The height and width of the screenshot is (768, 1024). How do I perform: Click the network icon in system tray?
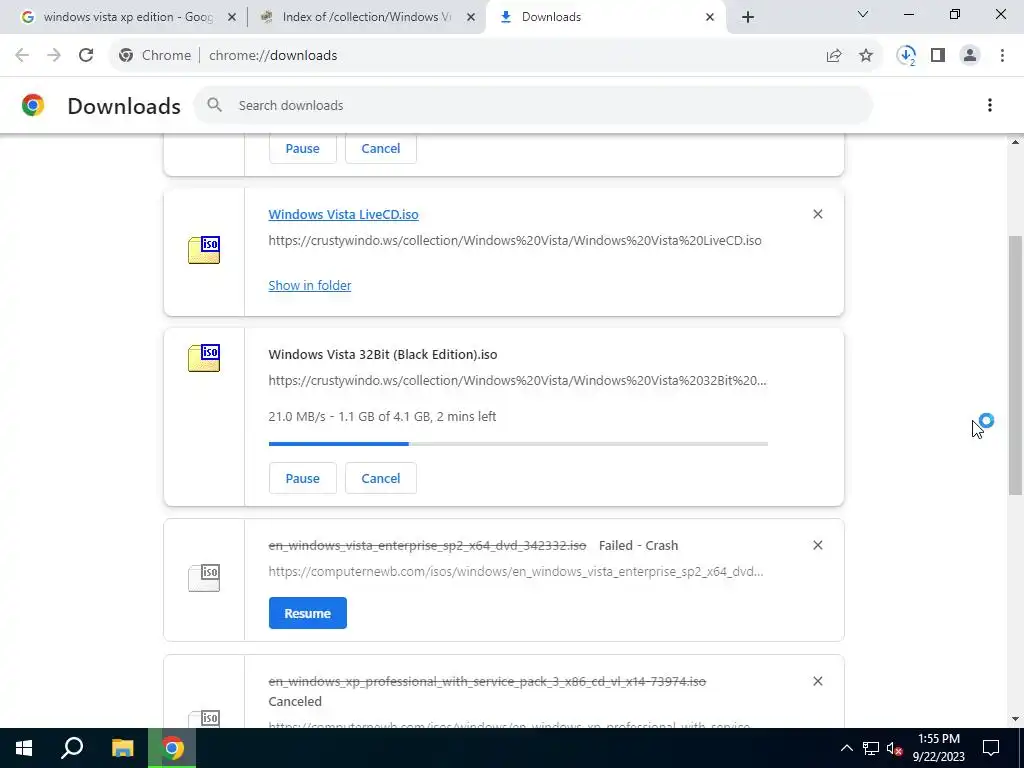[x=871, y=748]
